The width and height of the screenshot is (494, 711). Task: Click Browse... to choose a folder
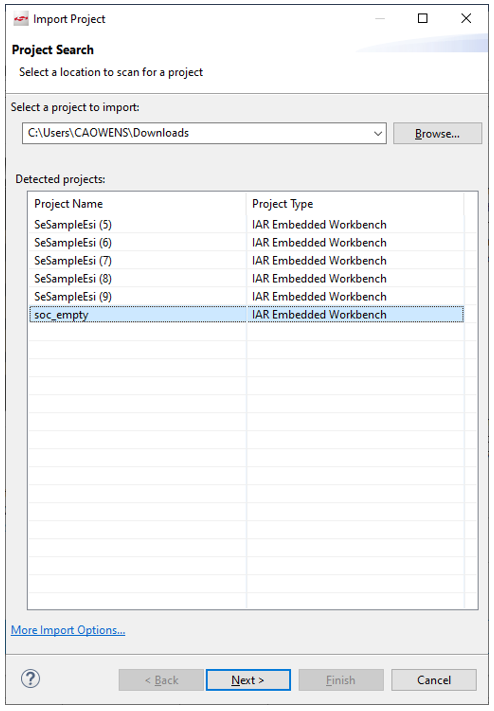[437, 133]
